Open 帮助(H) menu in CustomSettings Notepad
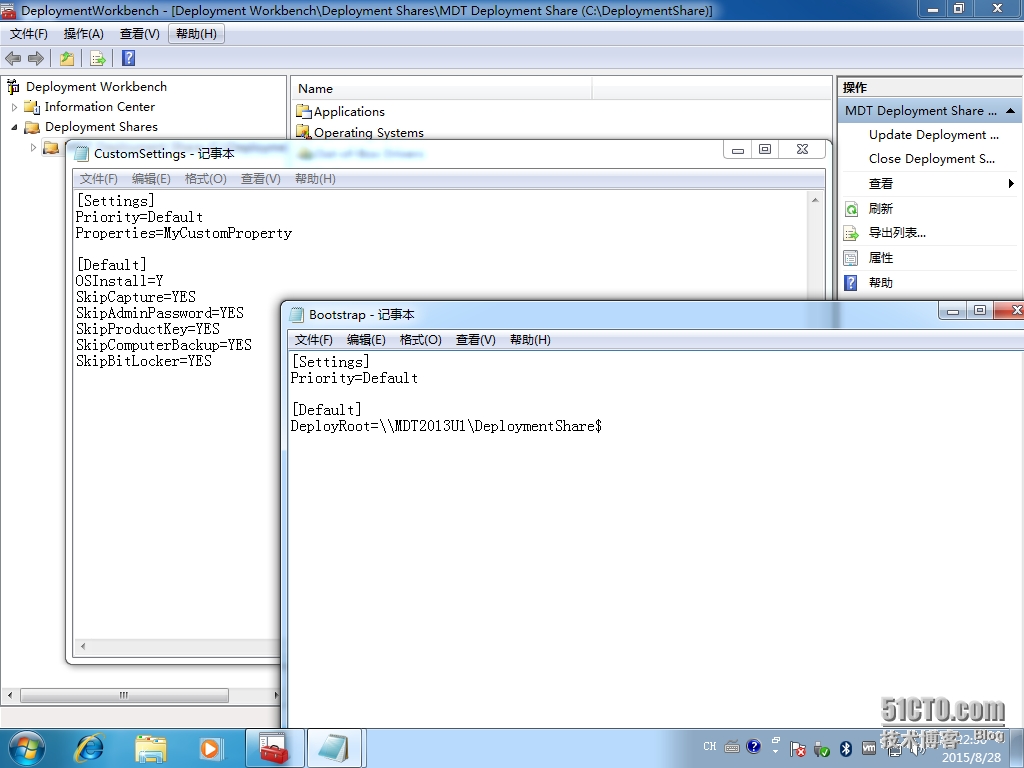Screen dimensions: 1024x768 tap(315, 179)
